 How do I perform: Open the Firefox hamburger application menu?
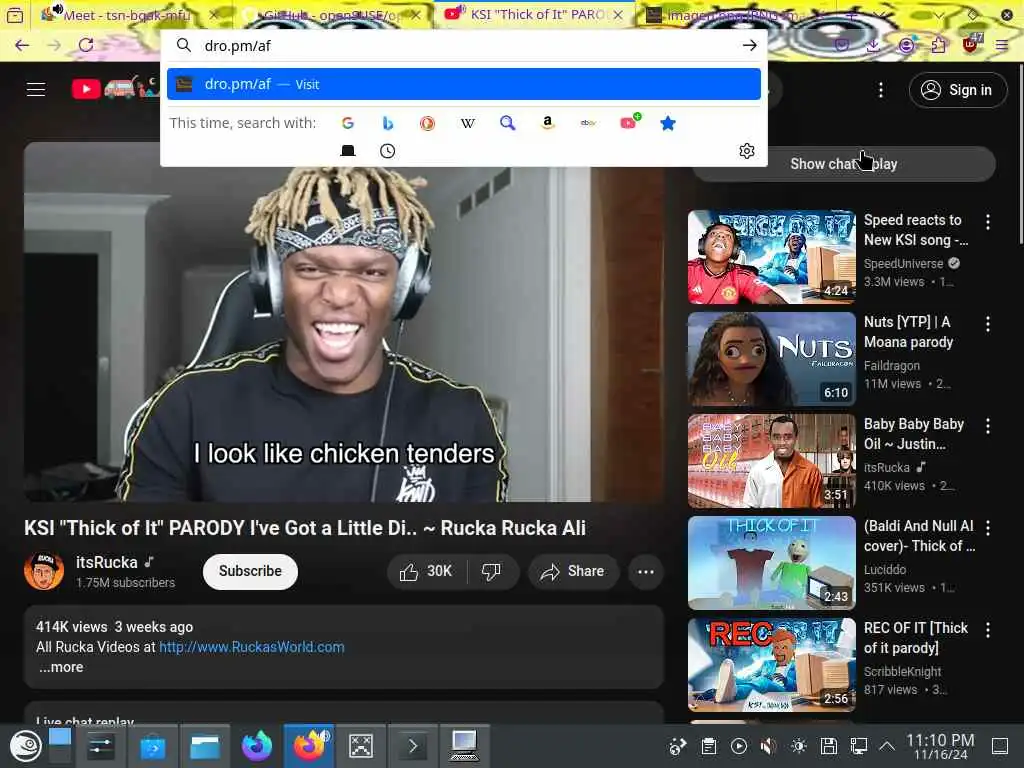point(1002,45)
